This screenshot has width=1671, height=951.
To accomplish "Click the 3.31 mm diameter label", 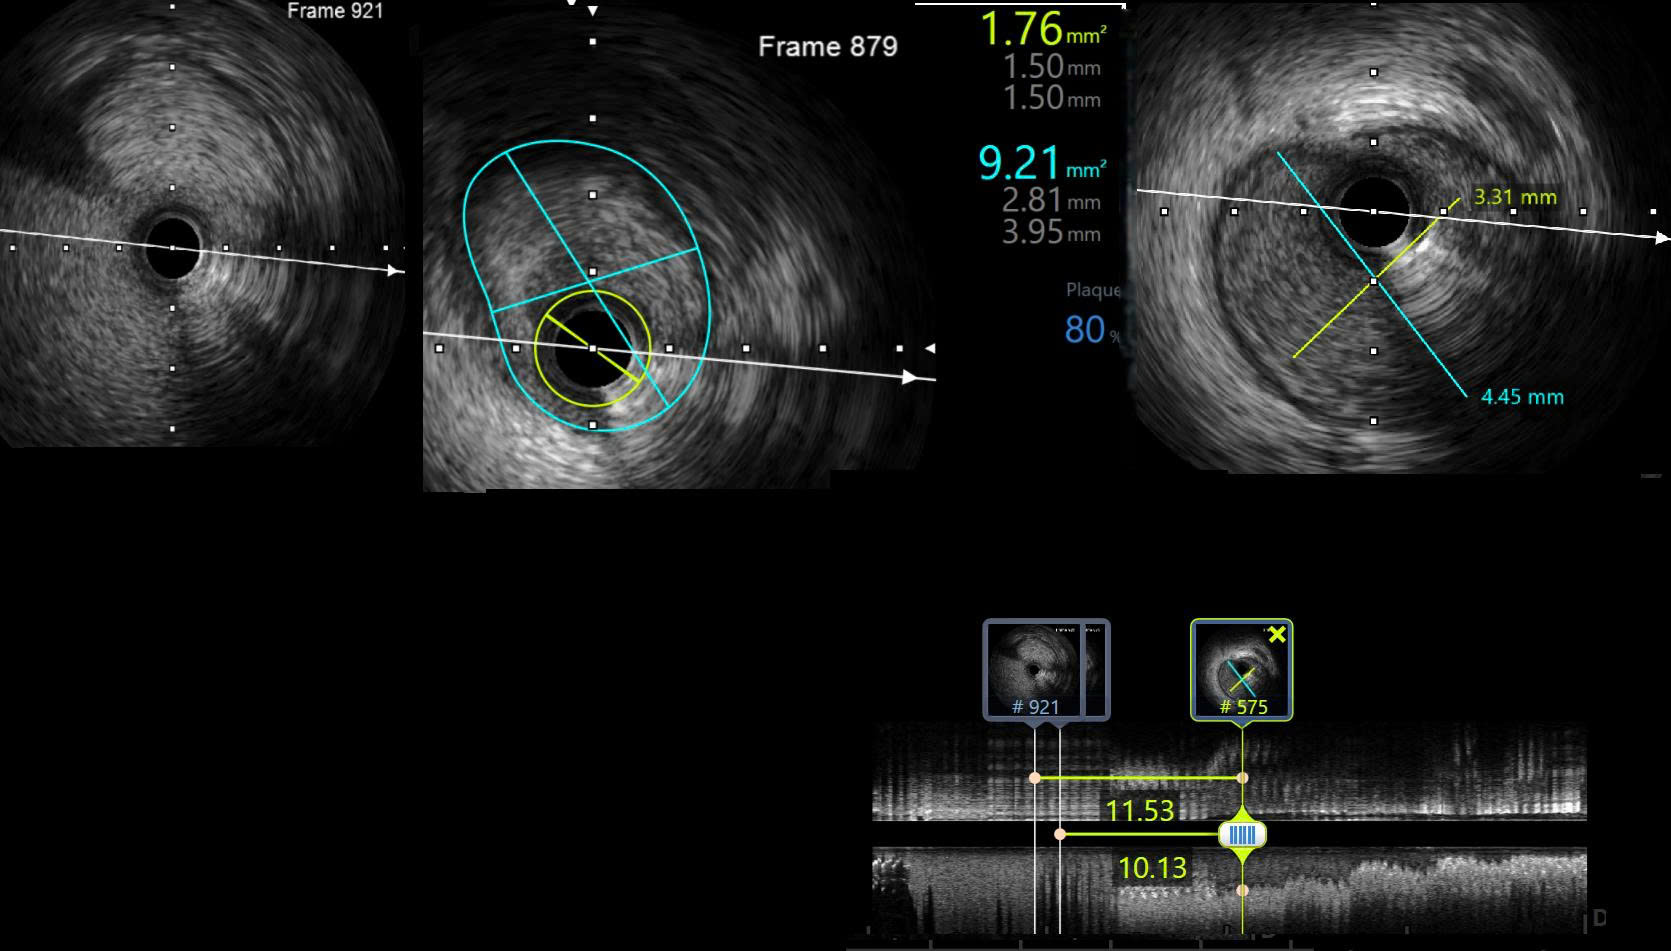I will pos(1515,197).
